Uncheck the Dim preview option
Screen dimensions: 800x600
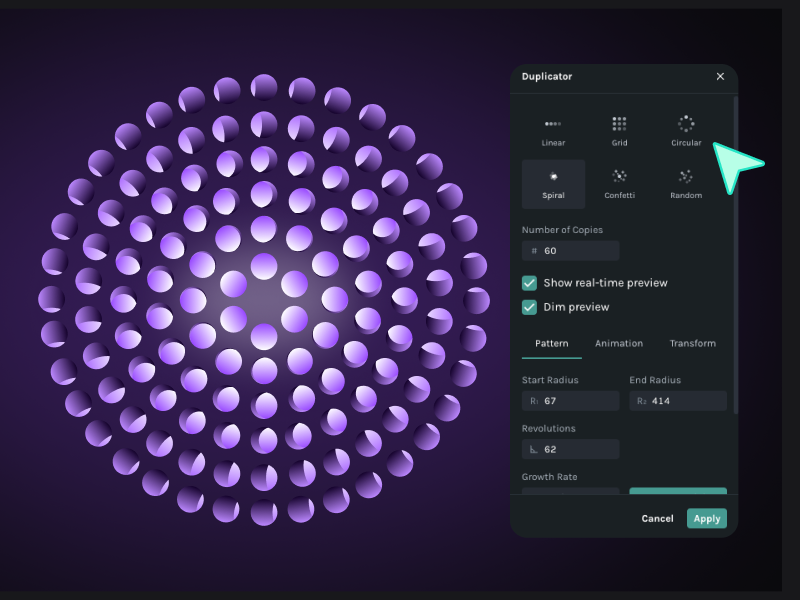[530, 307]
